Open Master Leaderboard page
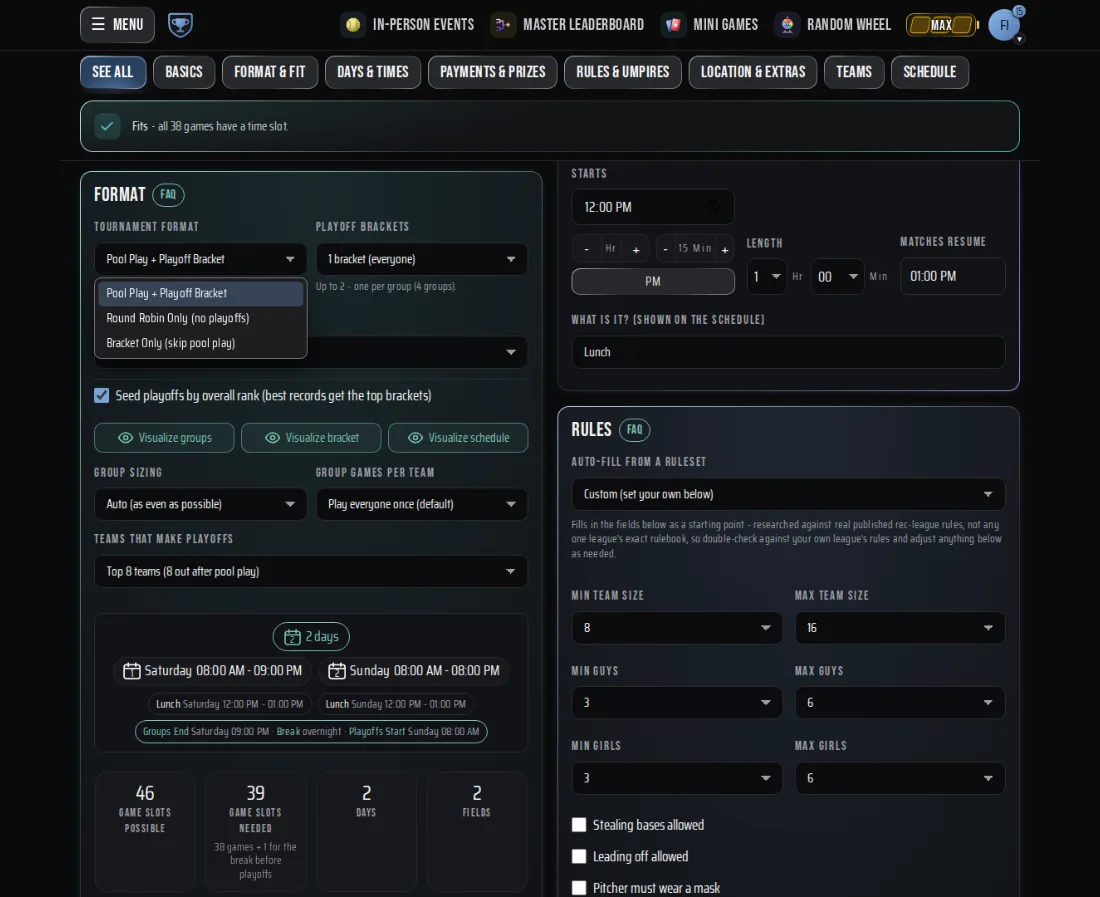This screenshot has height=897, width=1100. (x=583, y=25)
